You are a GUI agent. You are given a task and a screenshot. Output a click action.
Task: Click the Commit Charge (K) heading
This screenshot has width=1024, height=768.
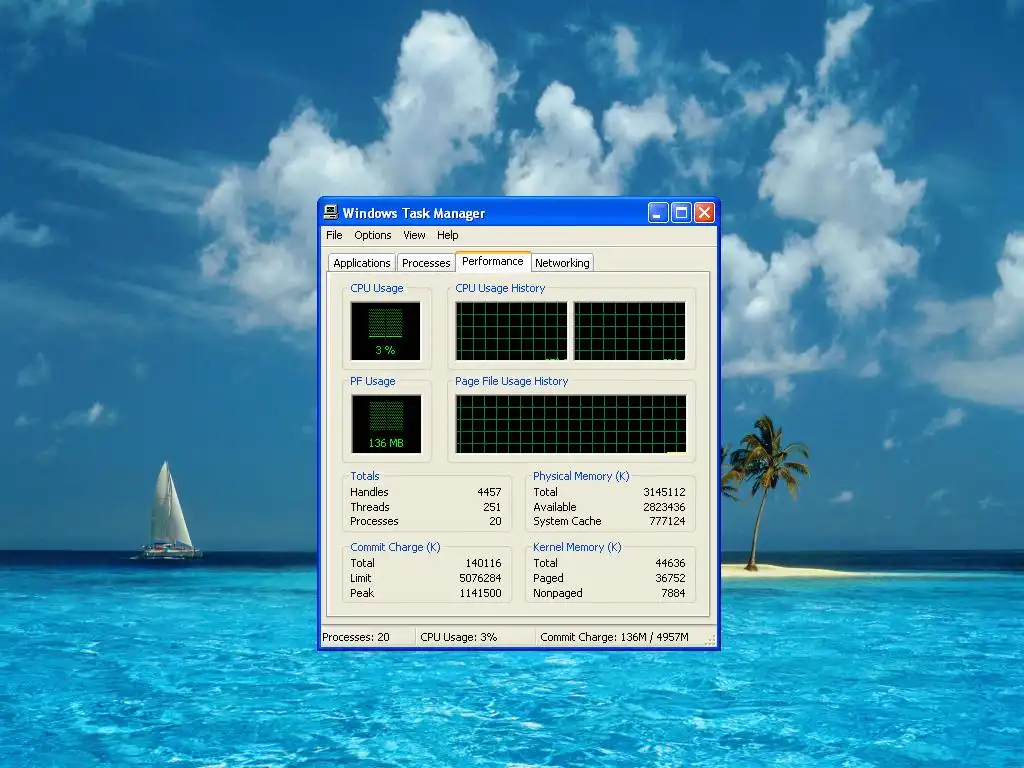[395, 547]
